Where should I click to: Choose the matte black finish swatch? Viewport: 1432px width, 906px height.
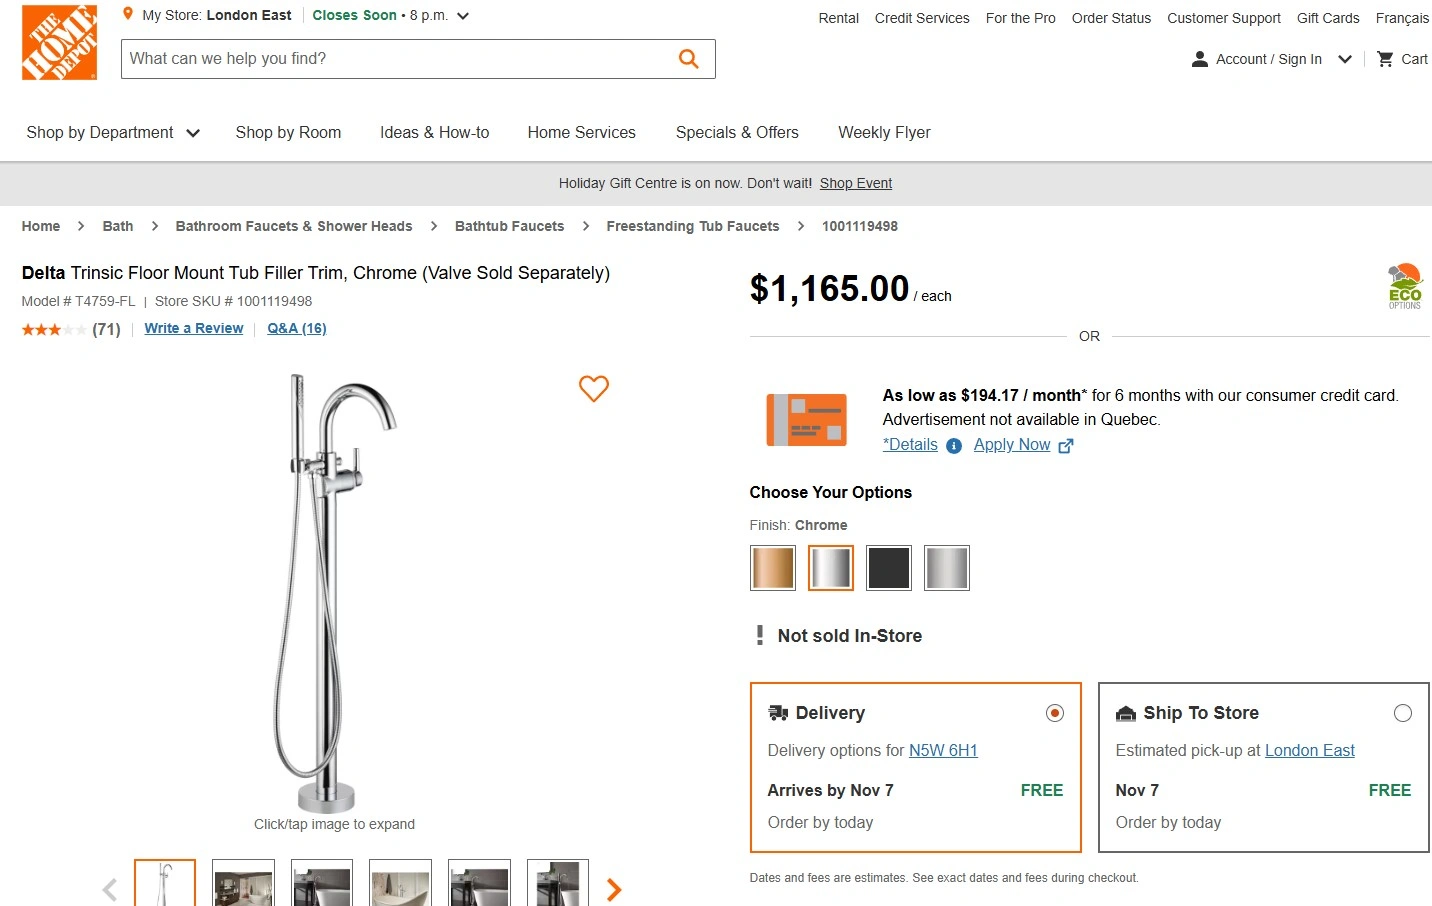tap(888, 568)
